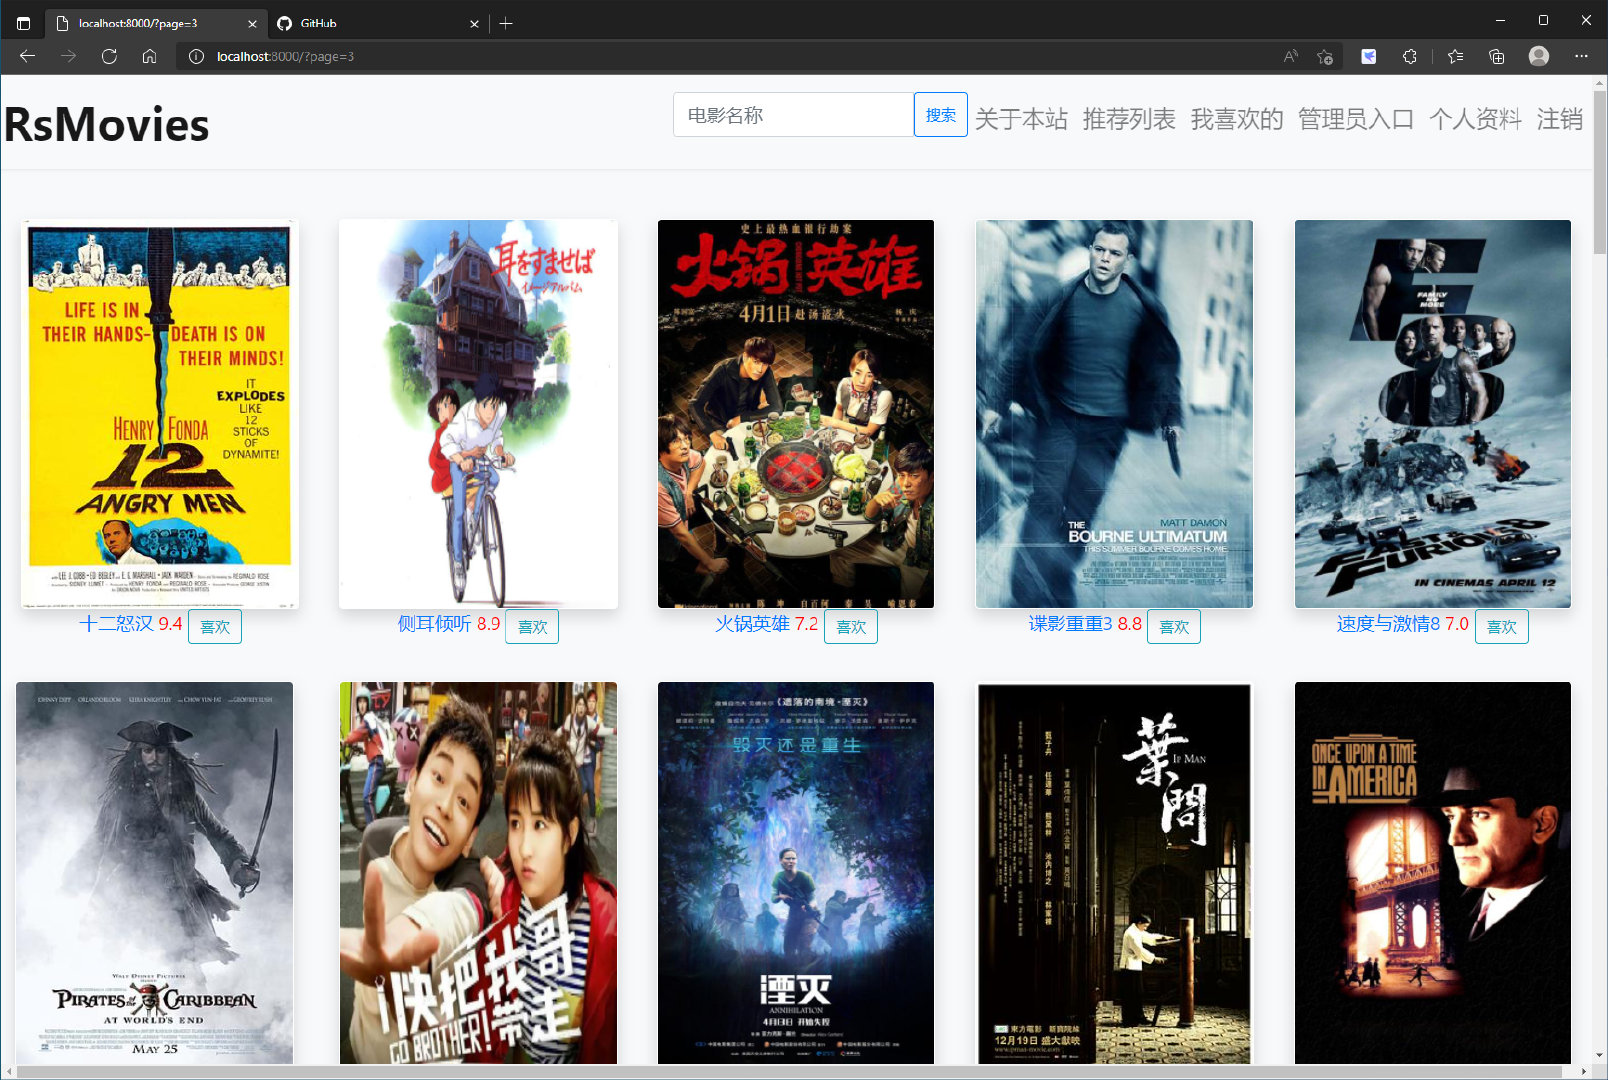Open the Extensions puzzle icon
This screenshot has width=1608, height=1080.
coord(1410,56)
